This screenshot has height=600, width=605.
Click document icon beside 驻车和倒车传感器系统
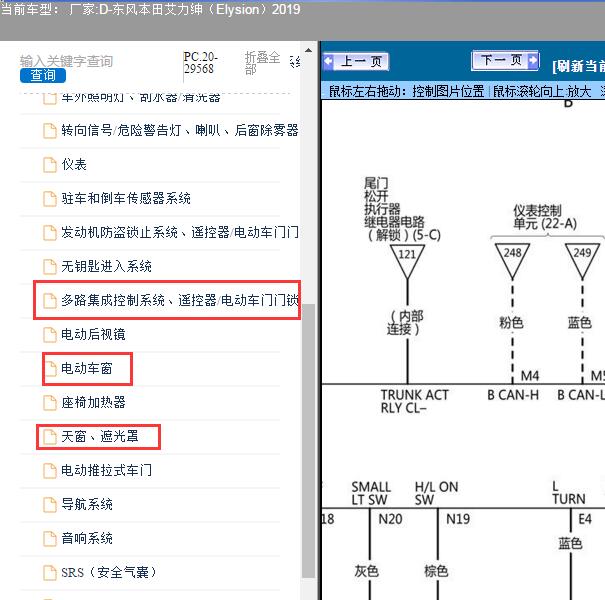pyautogui.click(x=50, y=199)
